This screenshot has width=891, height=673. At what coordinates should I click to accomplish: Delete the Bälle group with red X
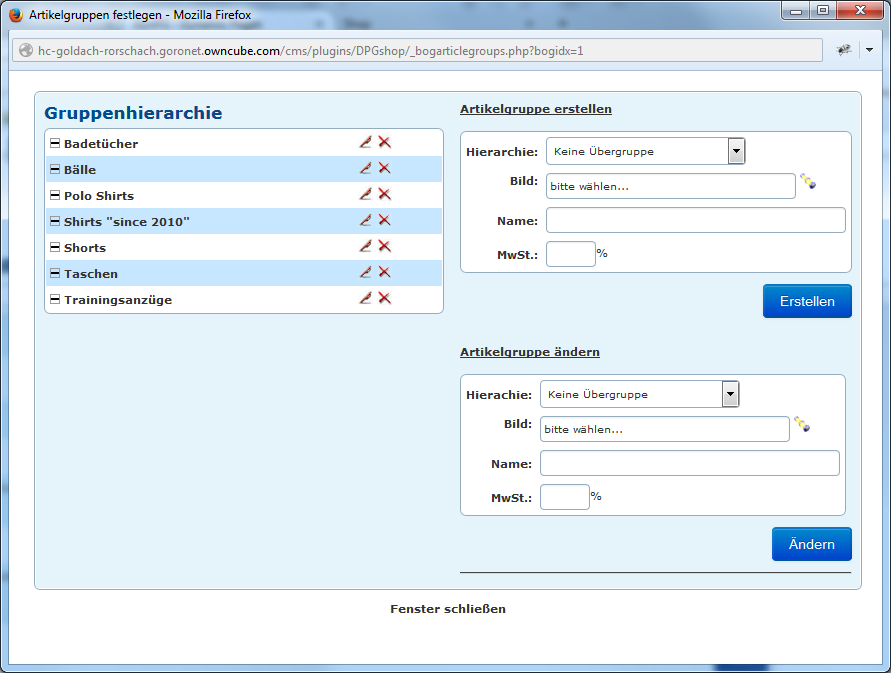(x=384, y=169)
